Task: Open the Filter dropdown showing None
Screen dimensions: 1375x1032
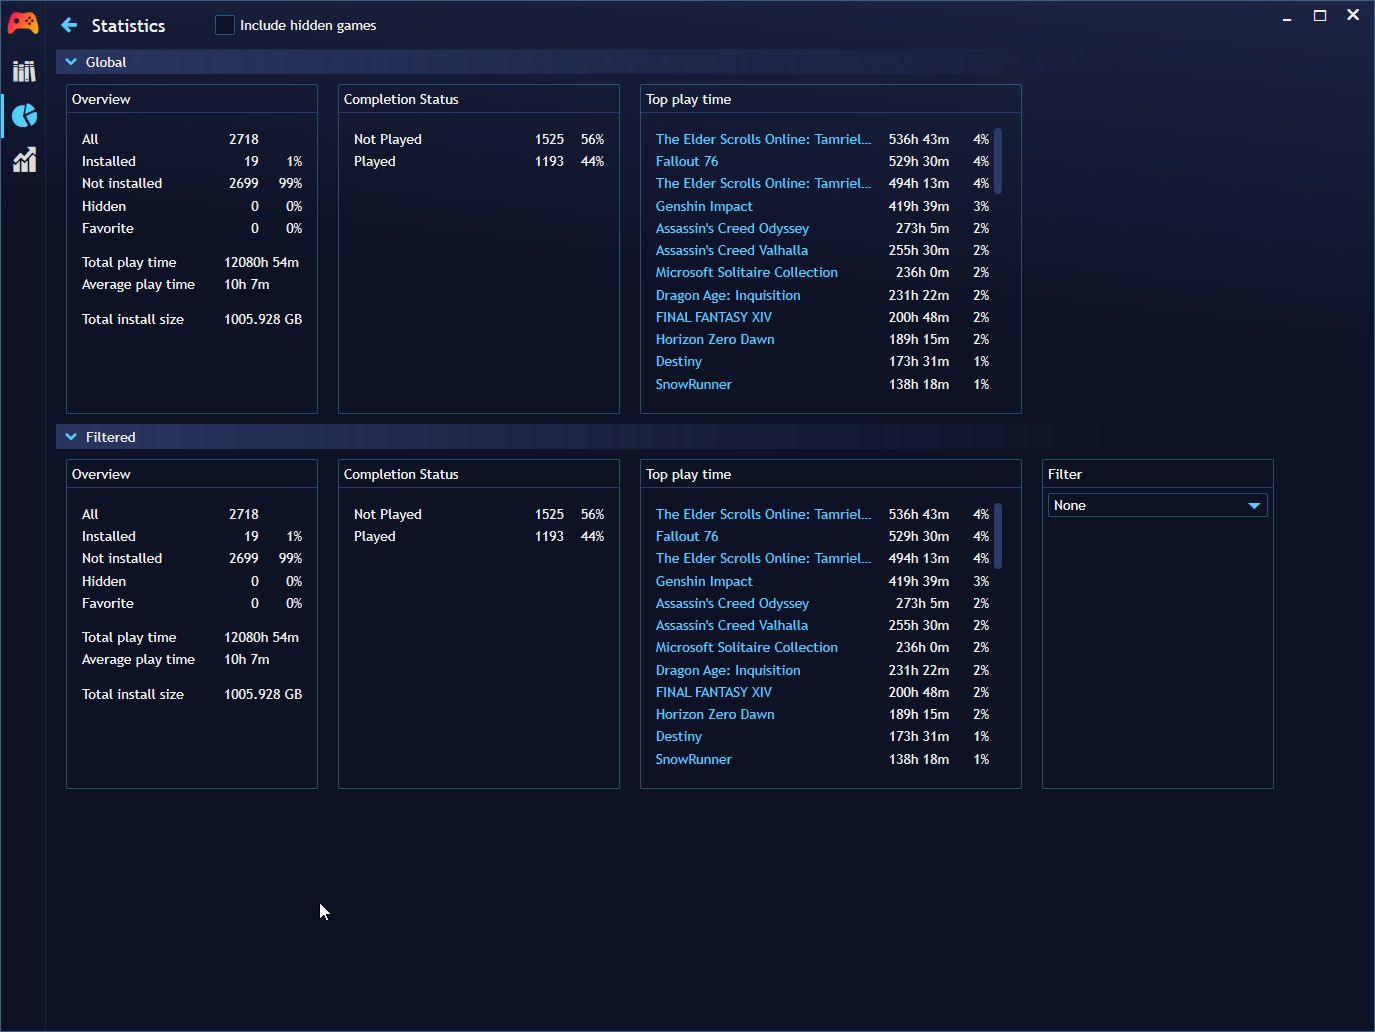Action: [1157, 505]
